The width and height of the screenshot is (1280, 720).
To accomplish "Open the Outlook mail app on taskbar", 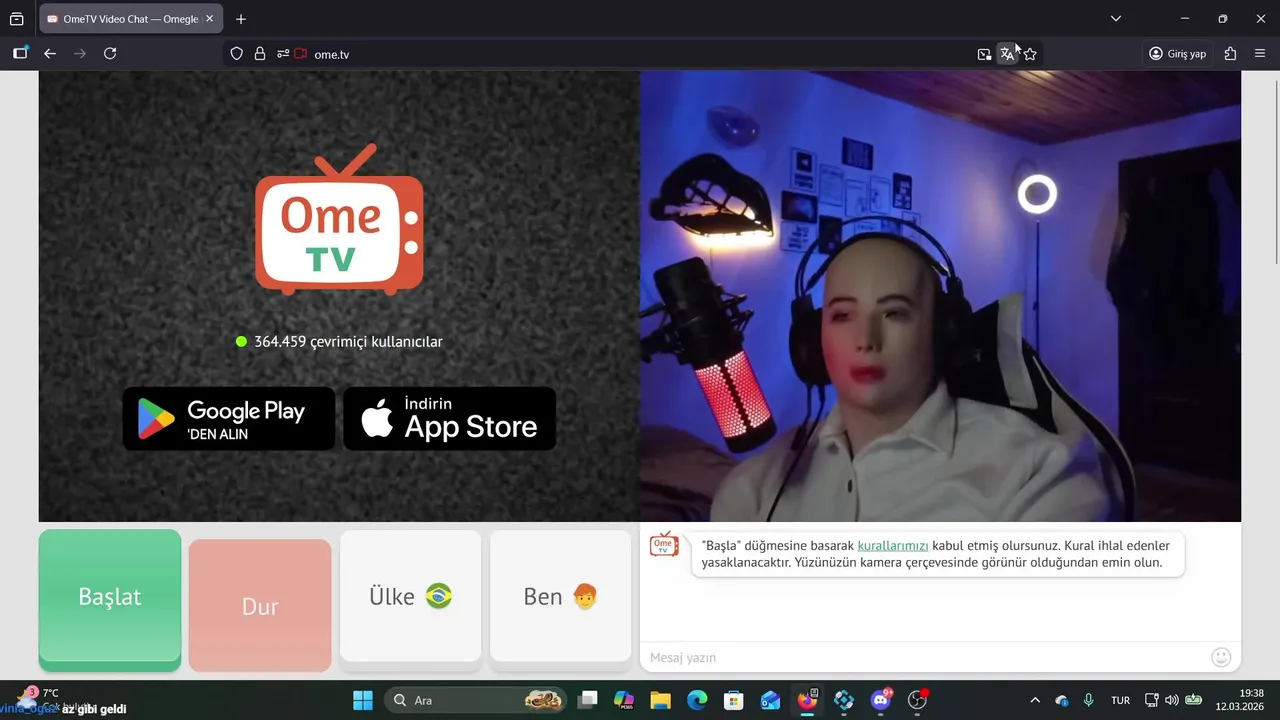I will (770, 700).
